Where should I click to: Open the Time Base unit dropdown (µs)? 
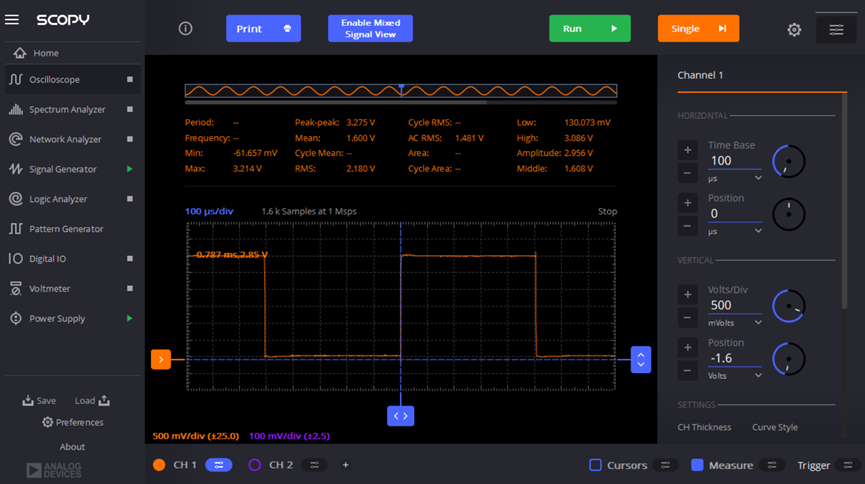(x=735, y=178)
